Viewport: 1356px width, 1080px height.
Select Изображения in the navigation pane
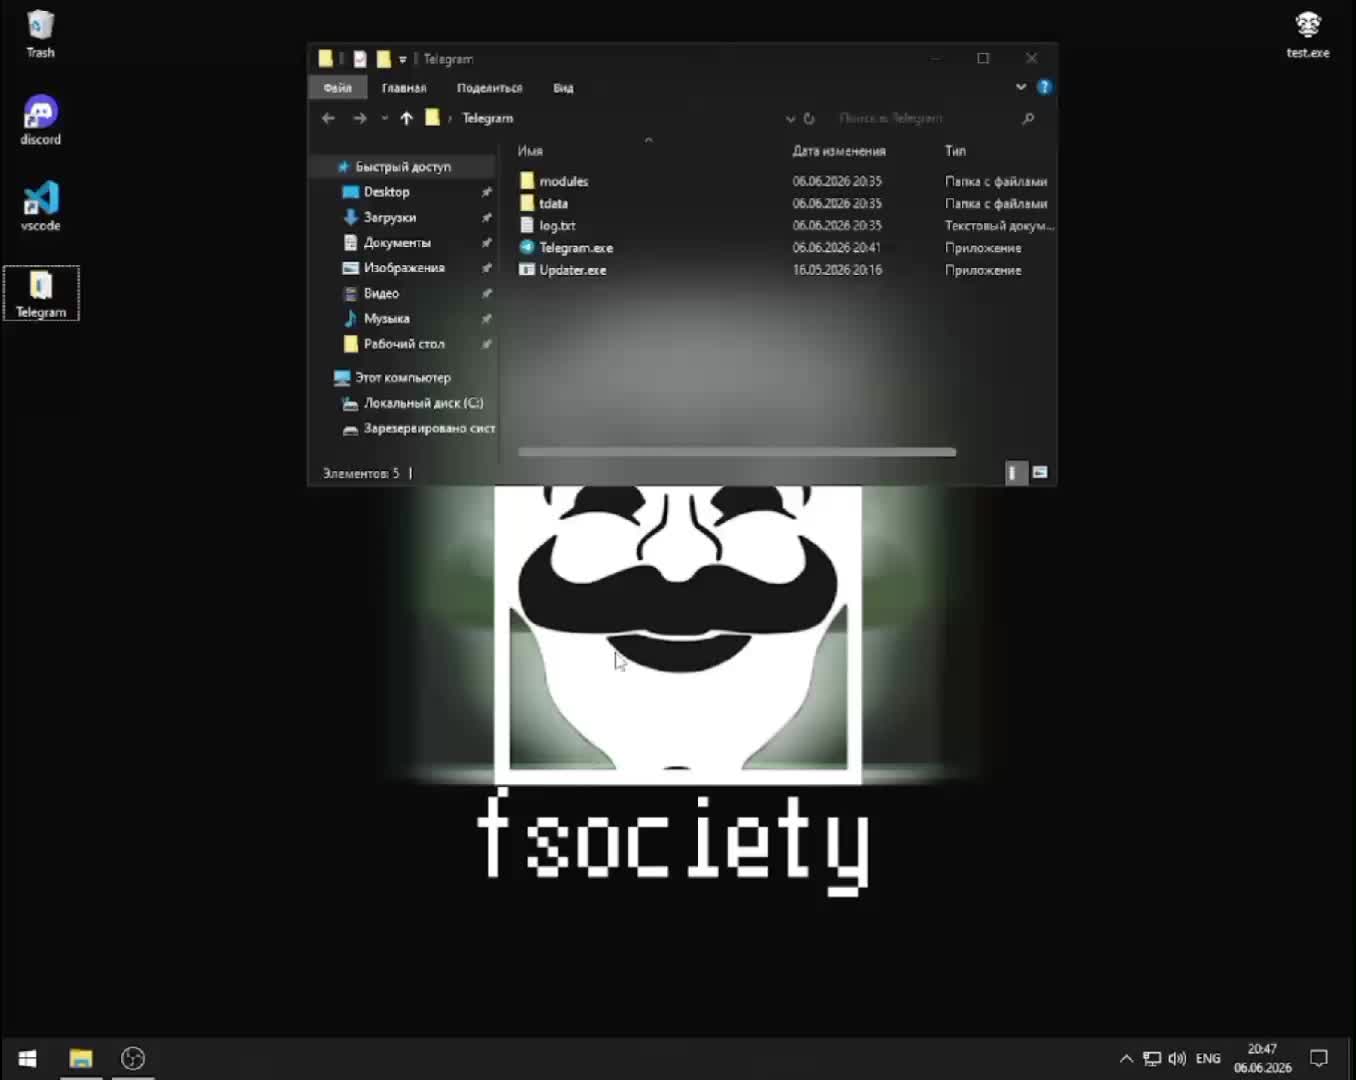402,268
